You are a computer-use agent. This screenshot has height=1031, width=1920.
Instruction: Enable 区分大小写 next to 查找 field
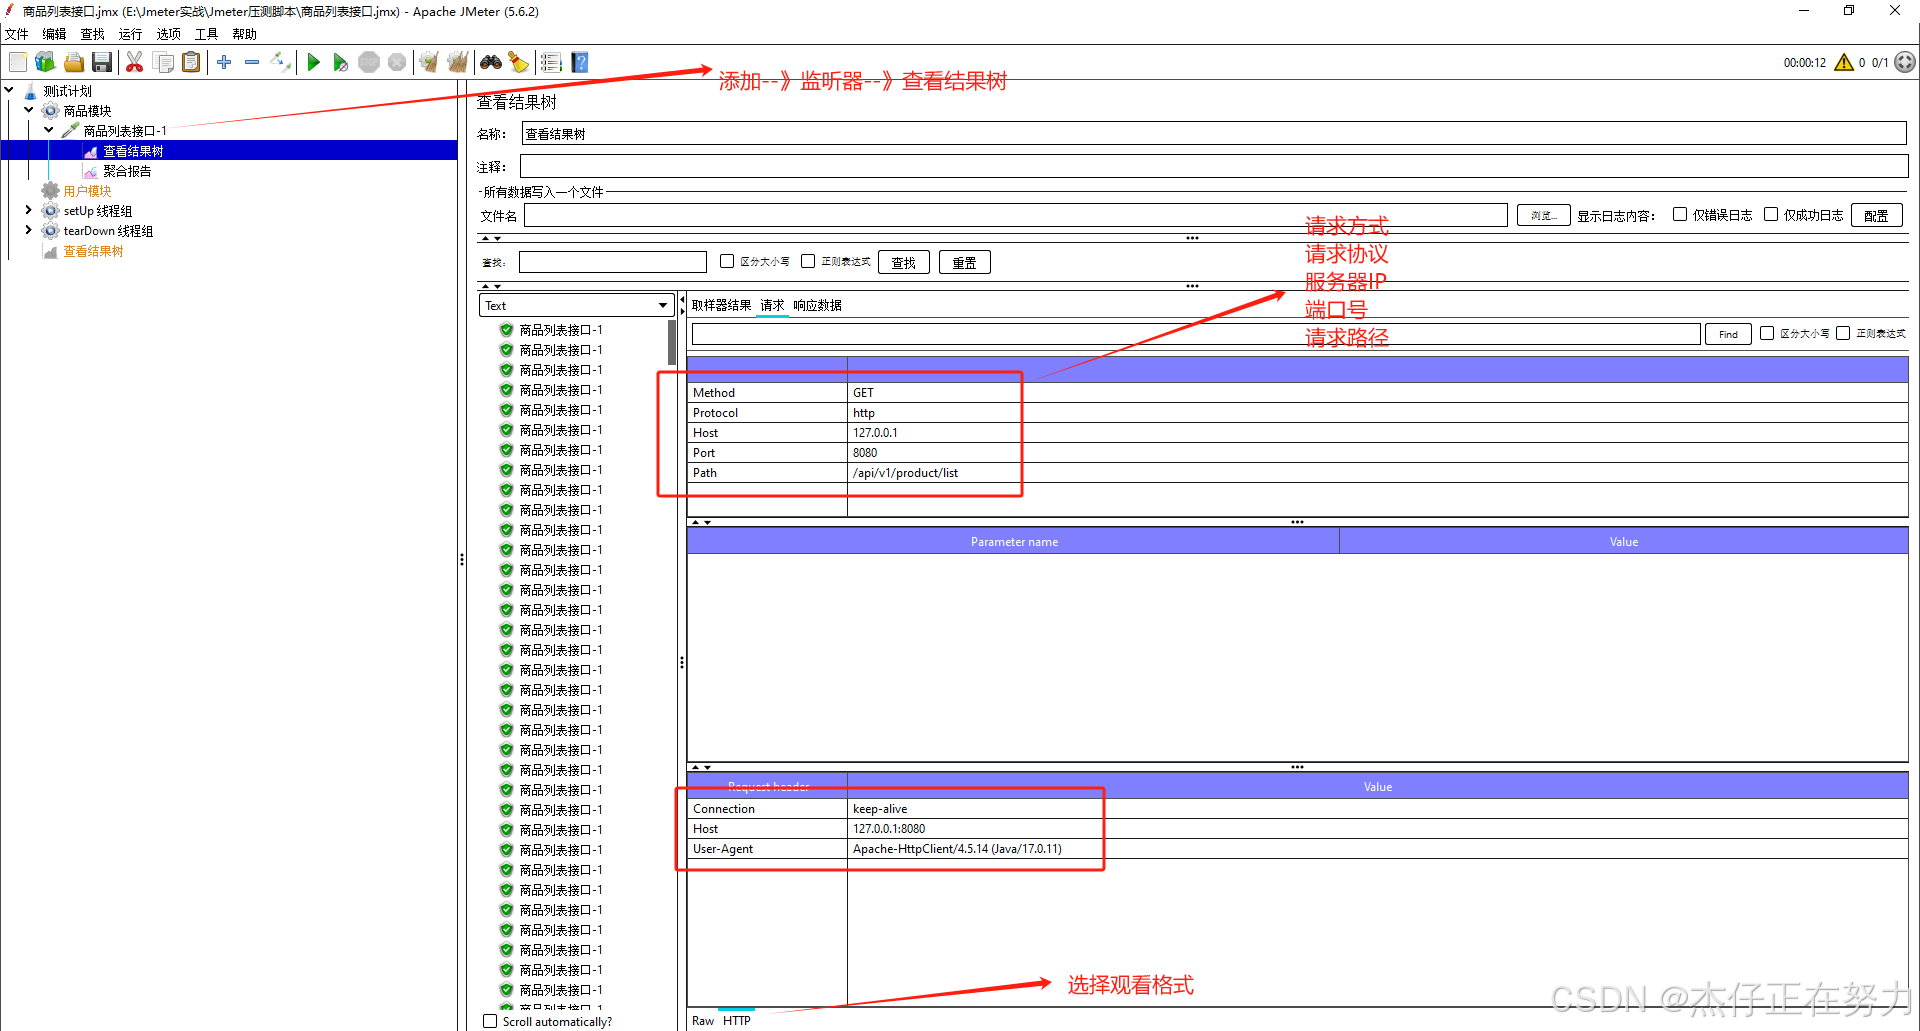727,261
